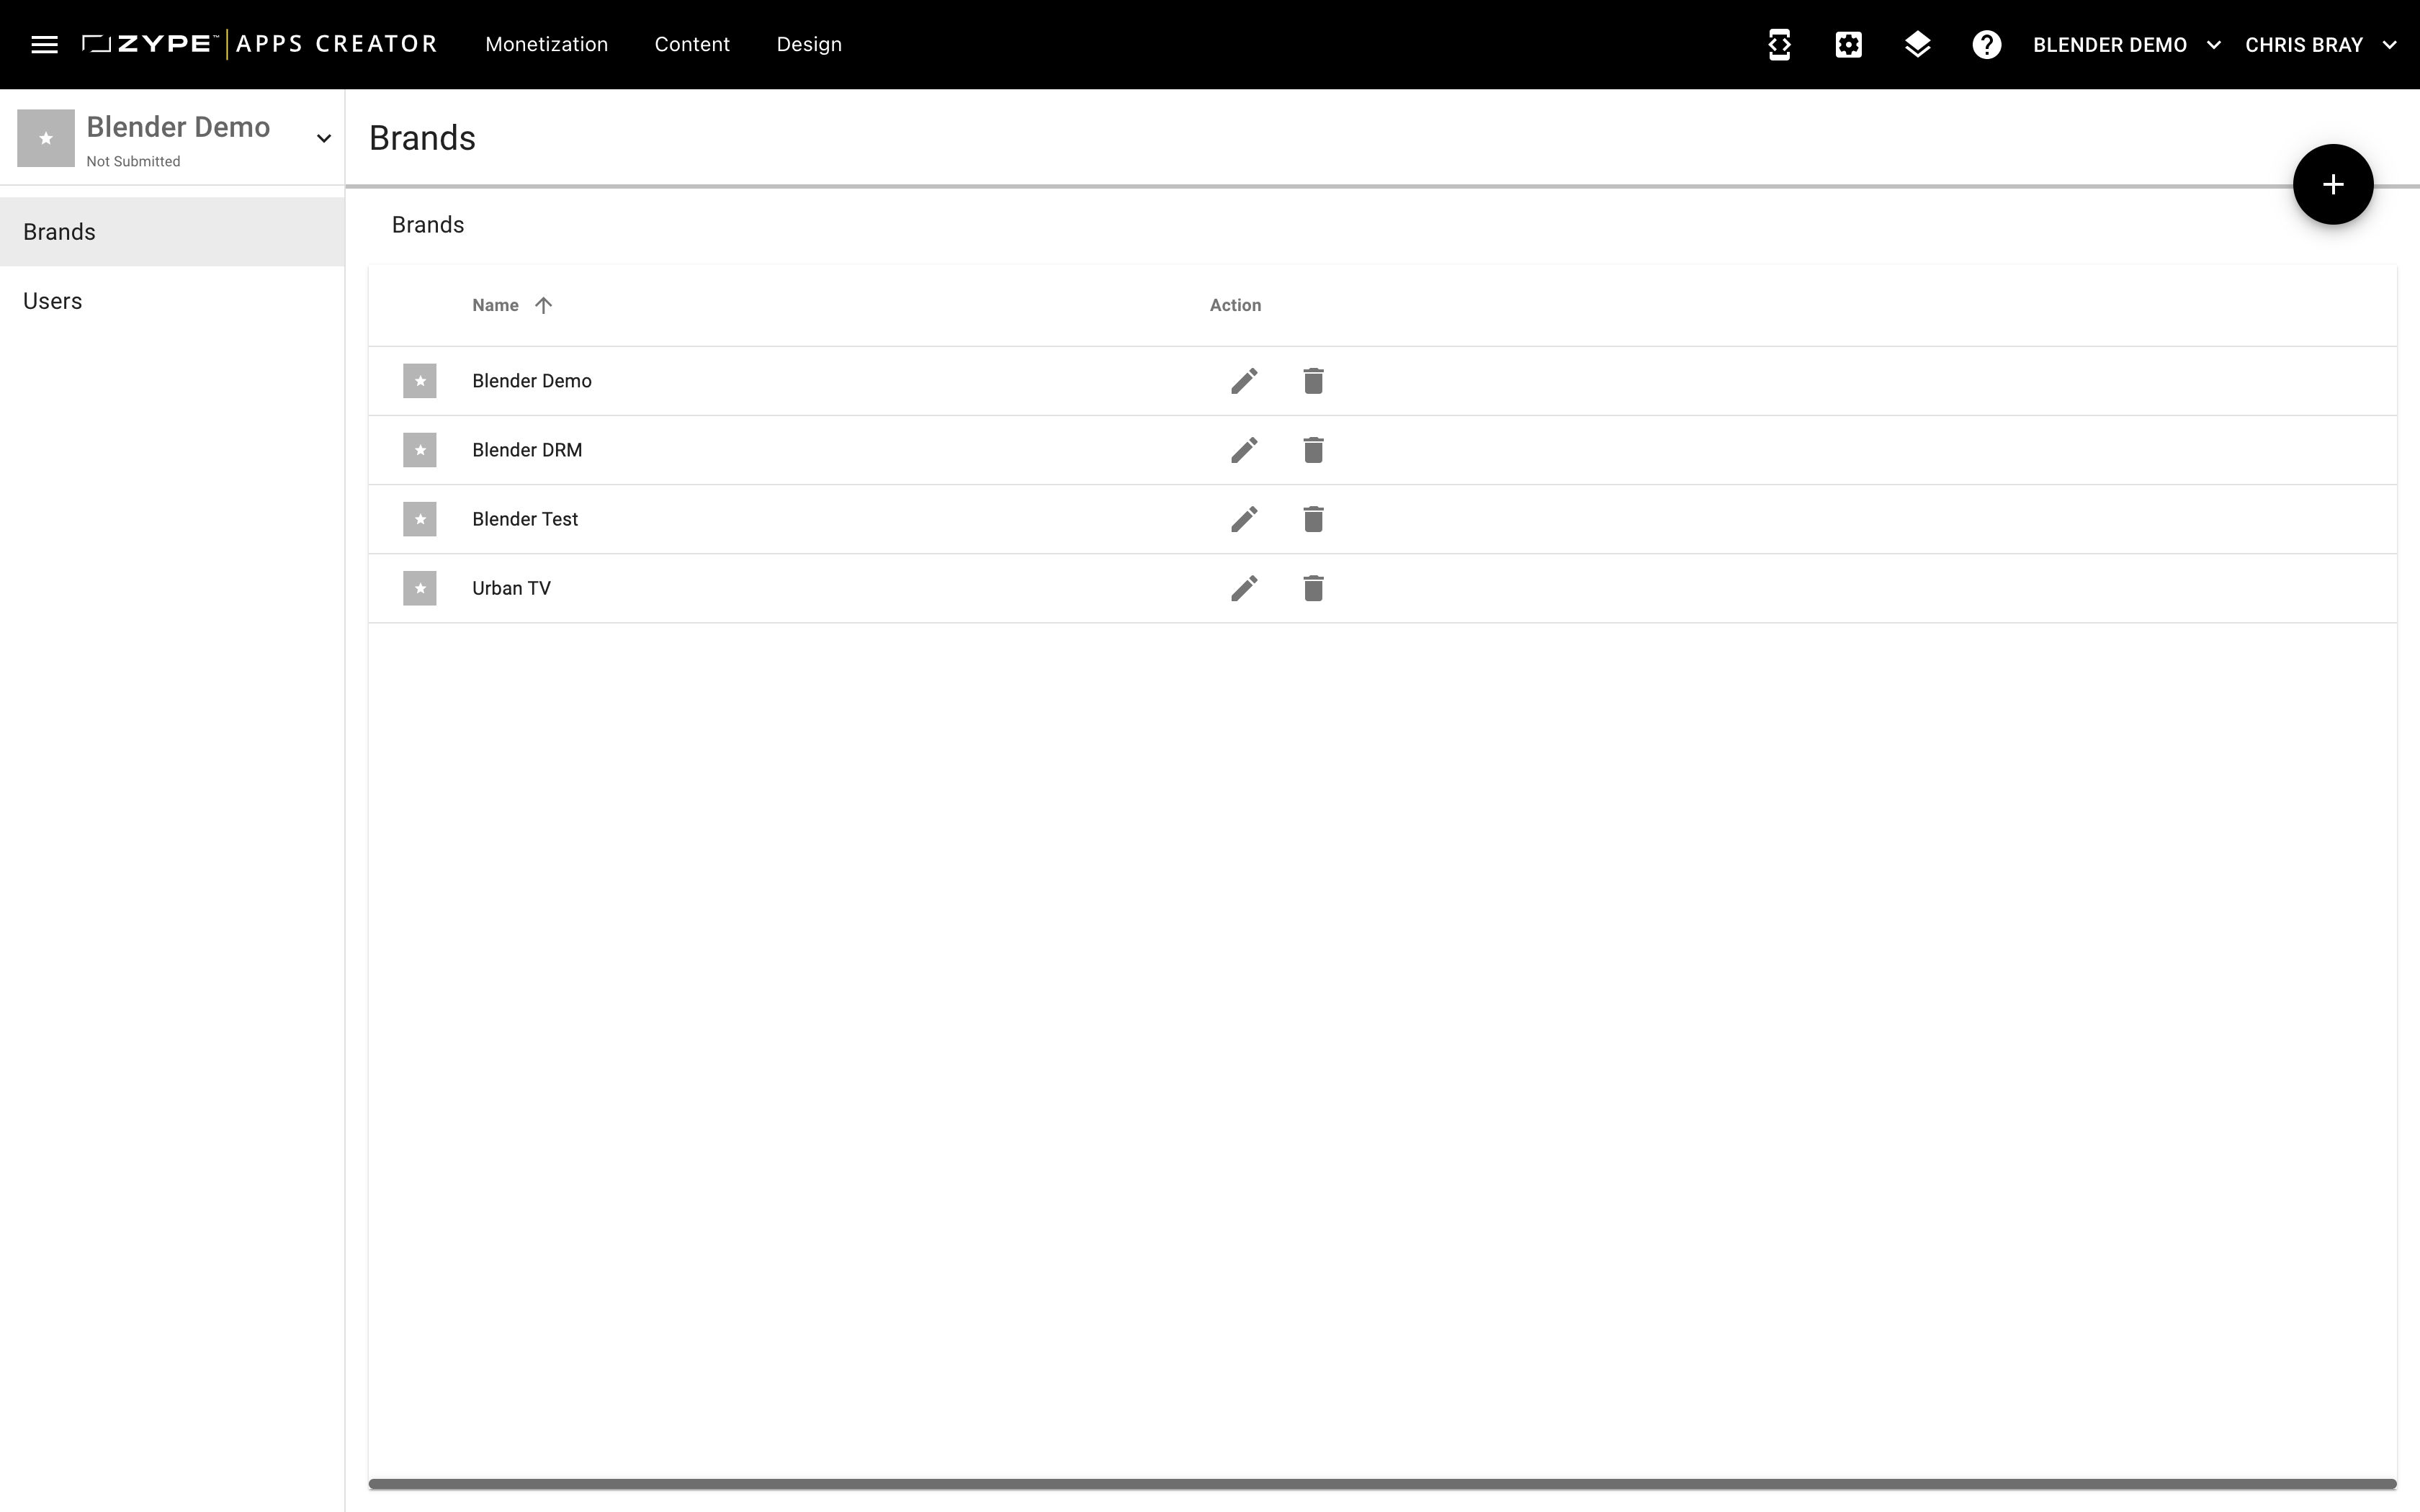Sort brands by the Name arrow icon
The width and height of the screenshot is (2420, 1512).
coord(543,305)
